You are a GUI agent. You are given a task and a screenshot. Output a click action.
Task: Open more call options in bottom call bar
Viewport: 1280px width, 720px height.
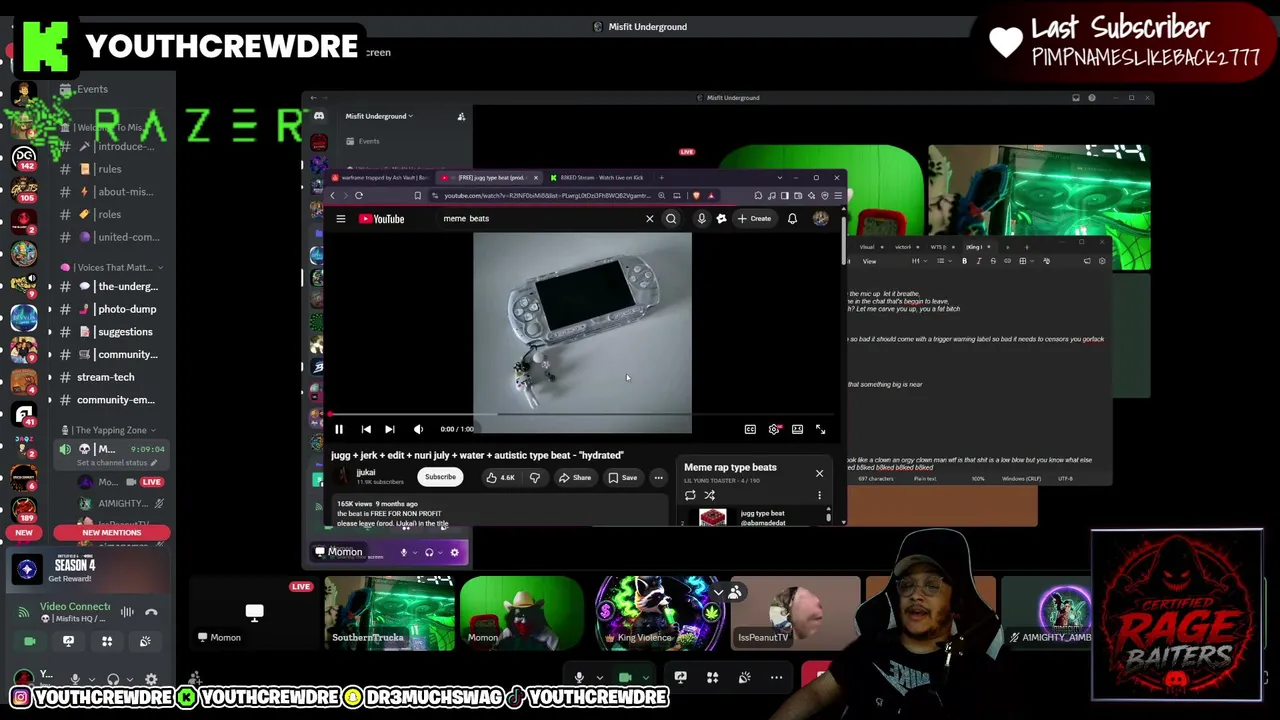point(776,678)
